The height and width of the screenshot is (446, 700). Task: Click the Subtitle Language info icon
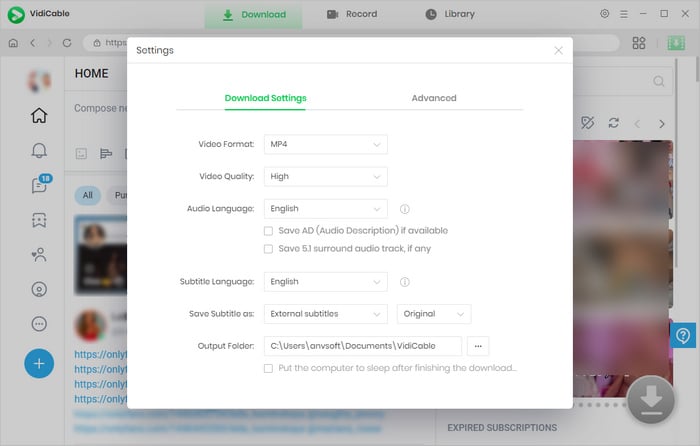click(404, 282)
